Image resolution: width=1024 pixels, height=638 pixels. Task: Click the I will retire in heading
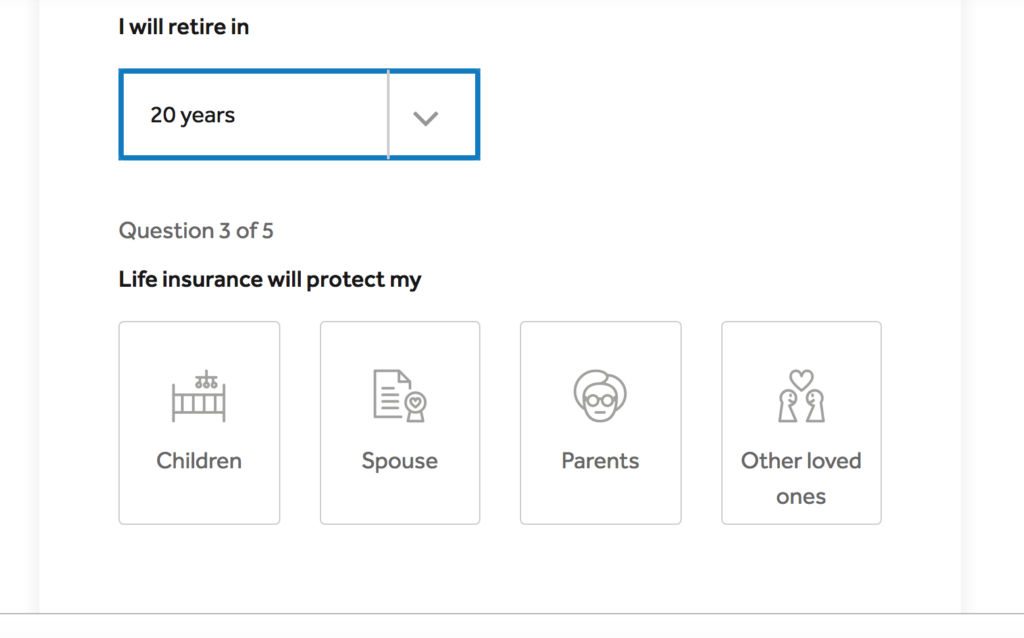pos(184,27)
